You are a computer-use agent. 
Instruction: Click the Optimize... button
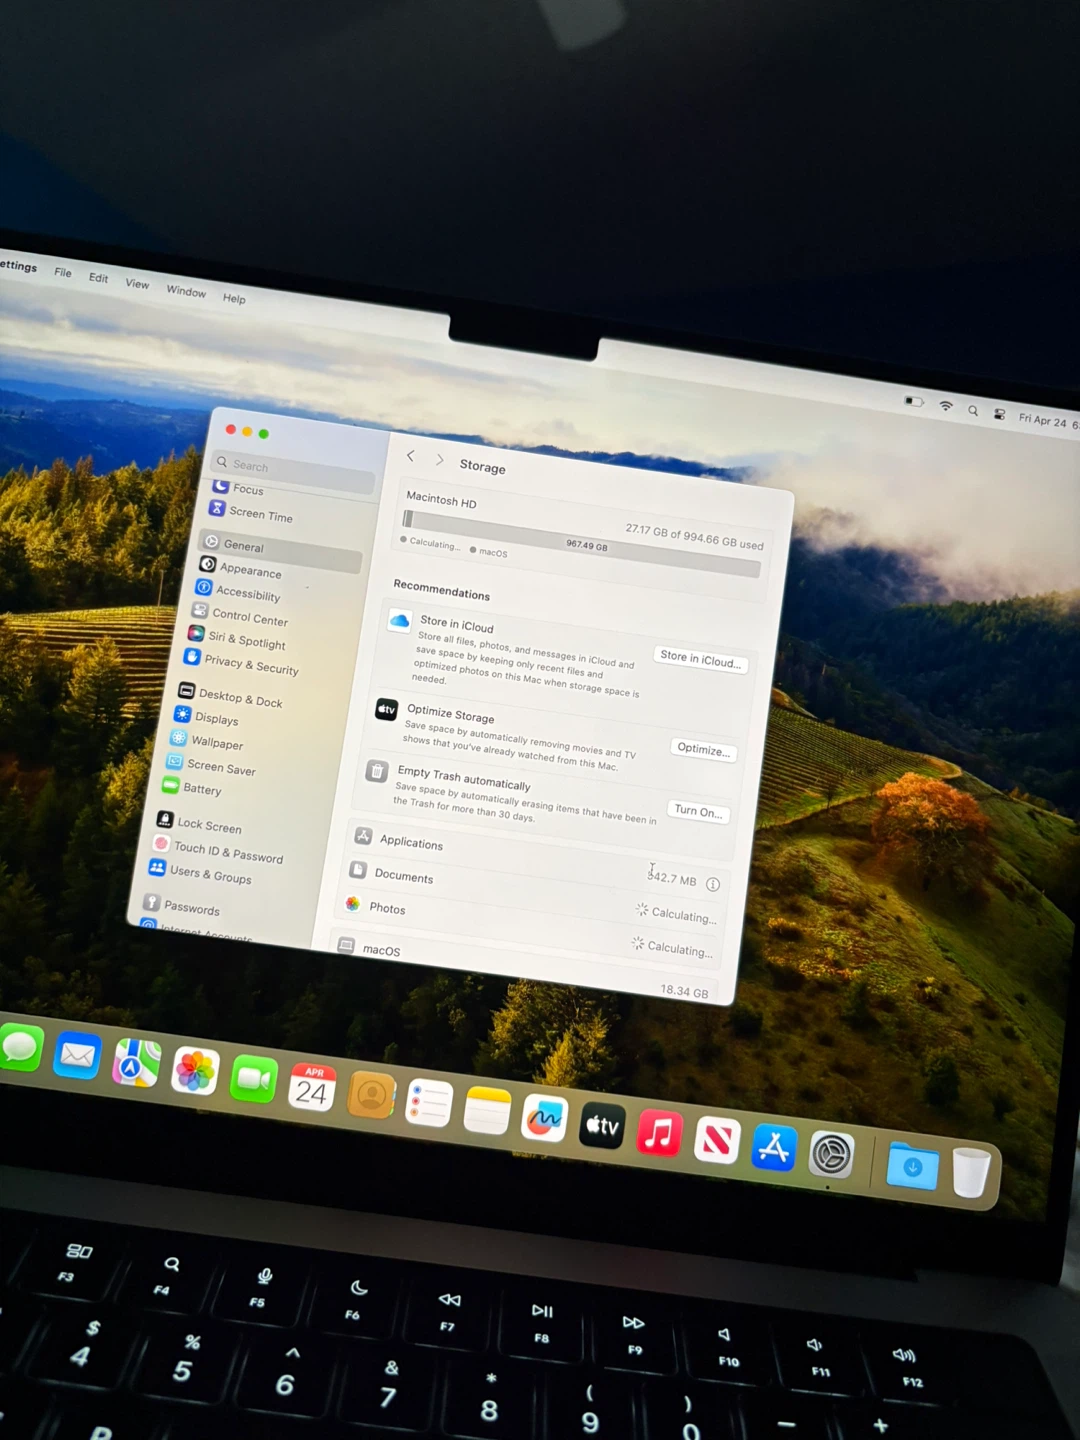tap(703, 749)
